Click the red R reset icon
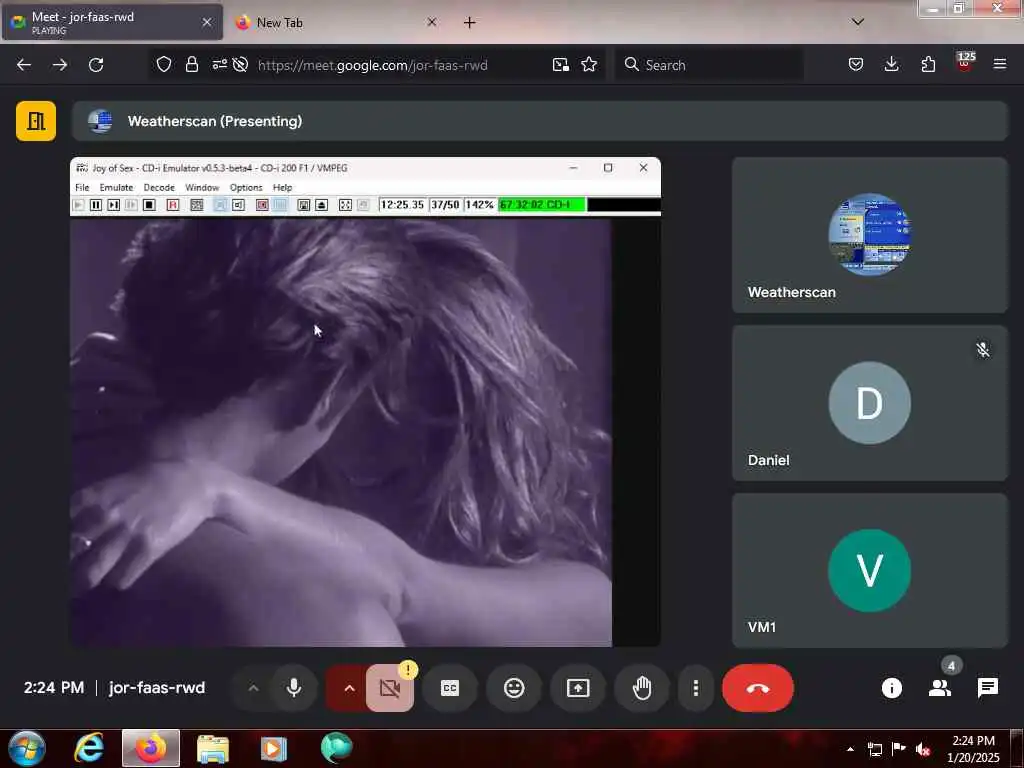This screenshot has width=1024, height=768. [x=173, y=205]
